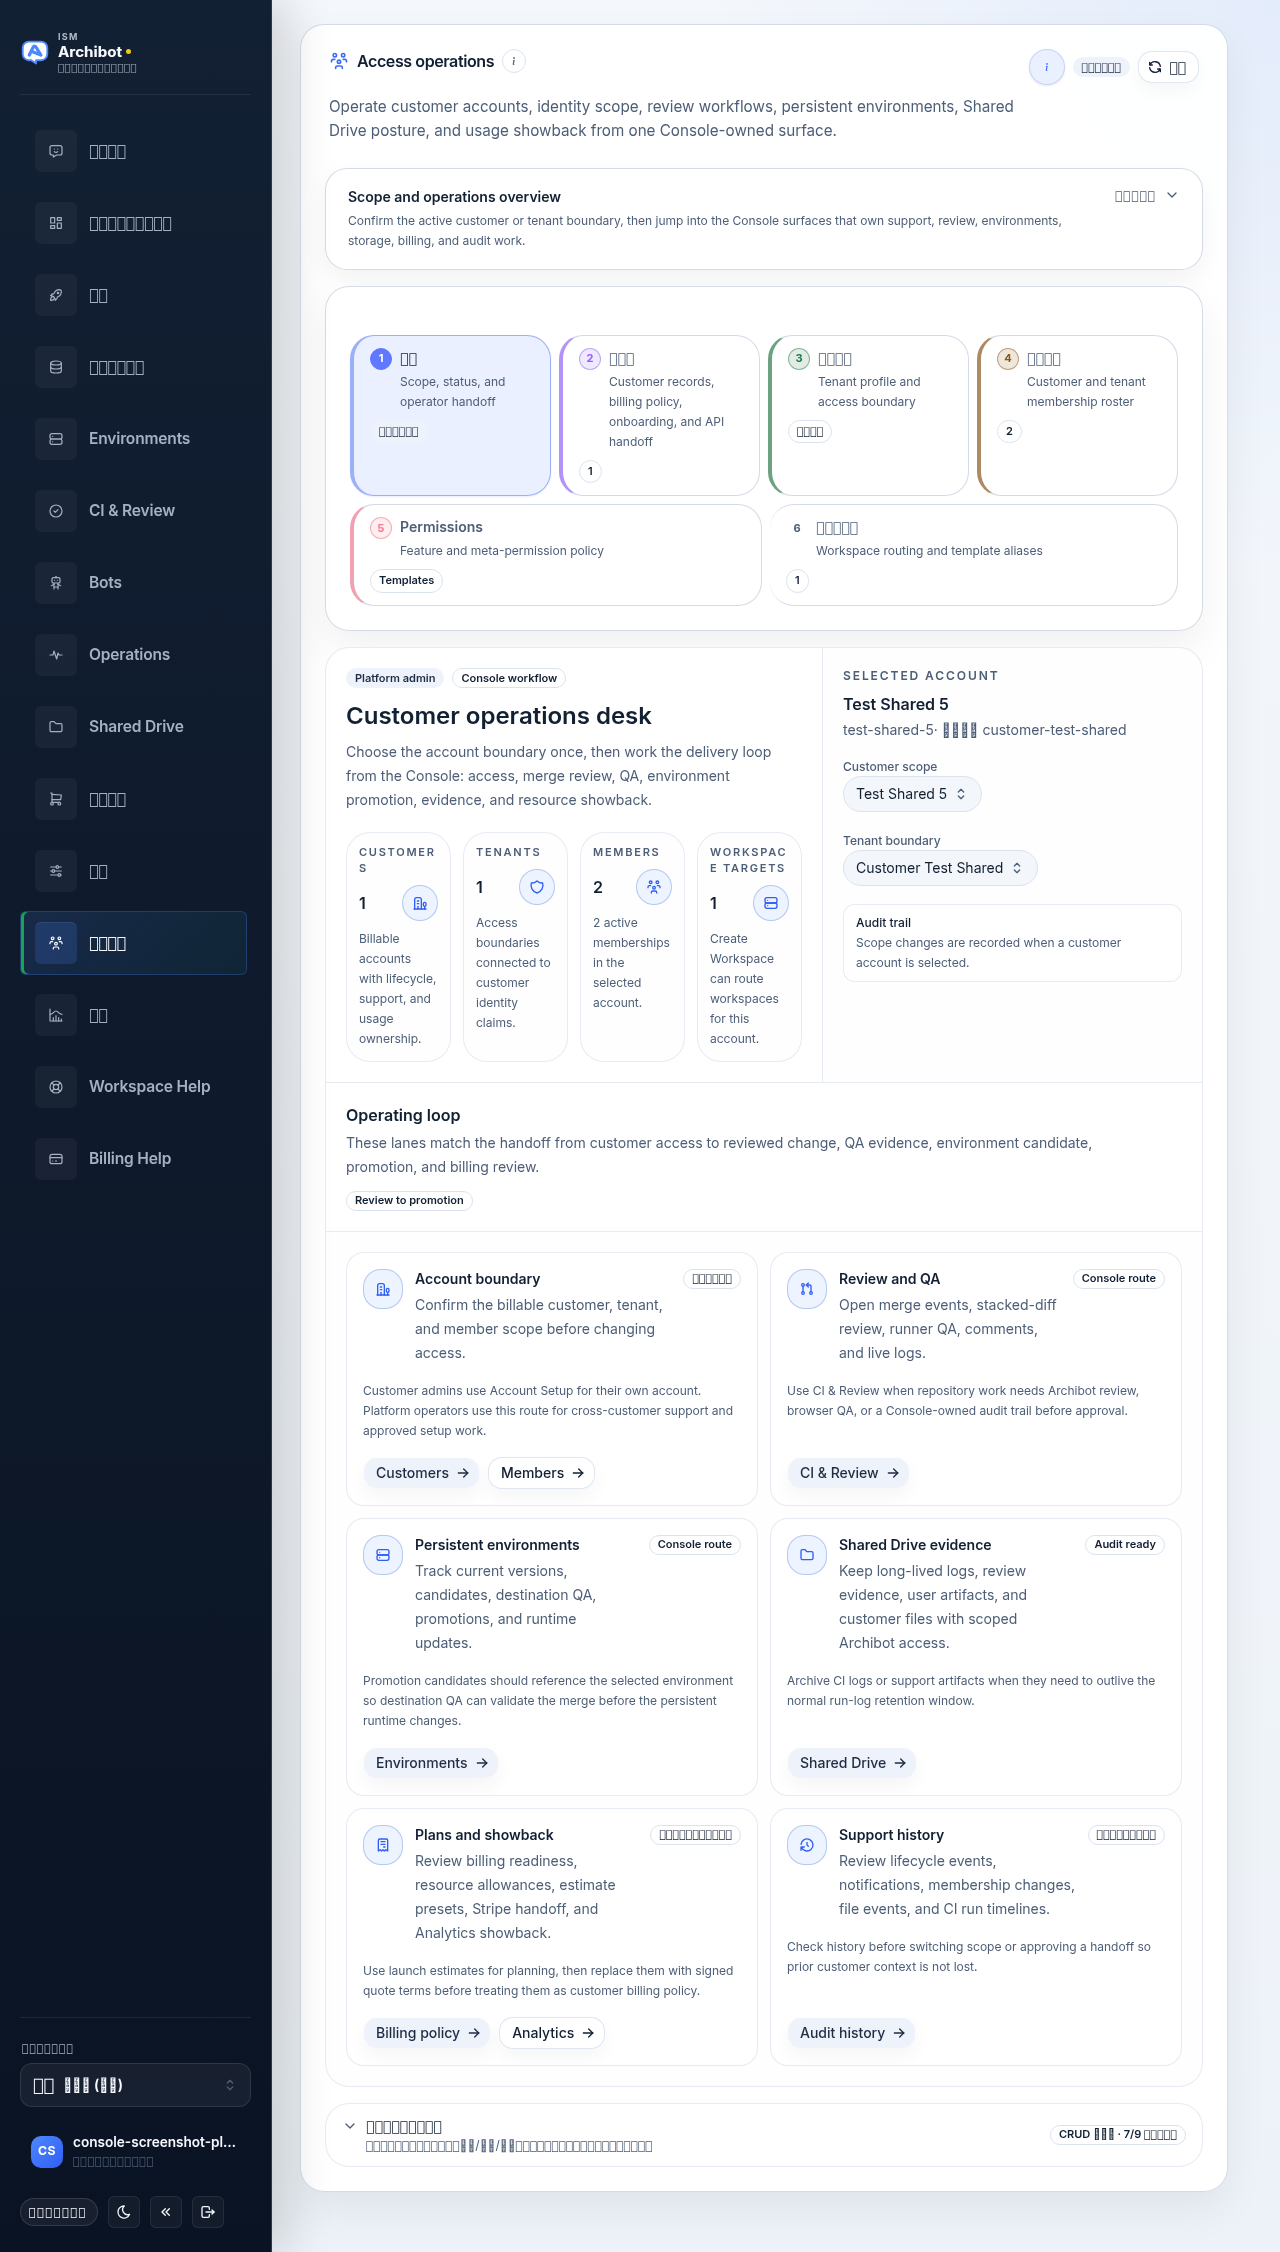
Task: Click the Console workflow tag
Action: click(509, 678)
